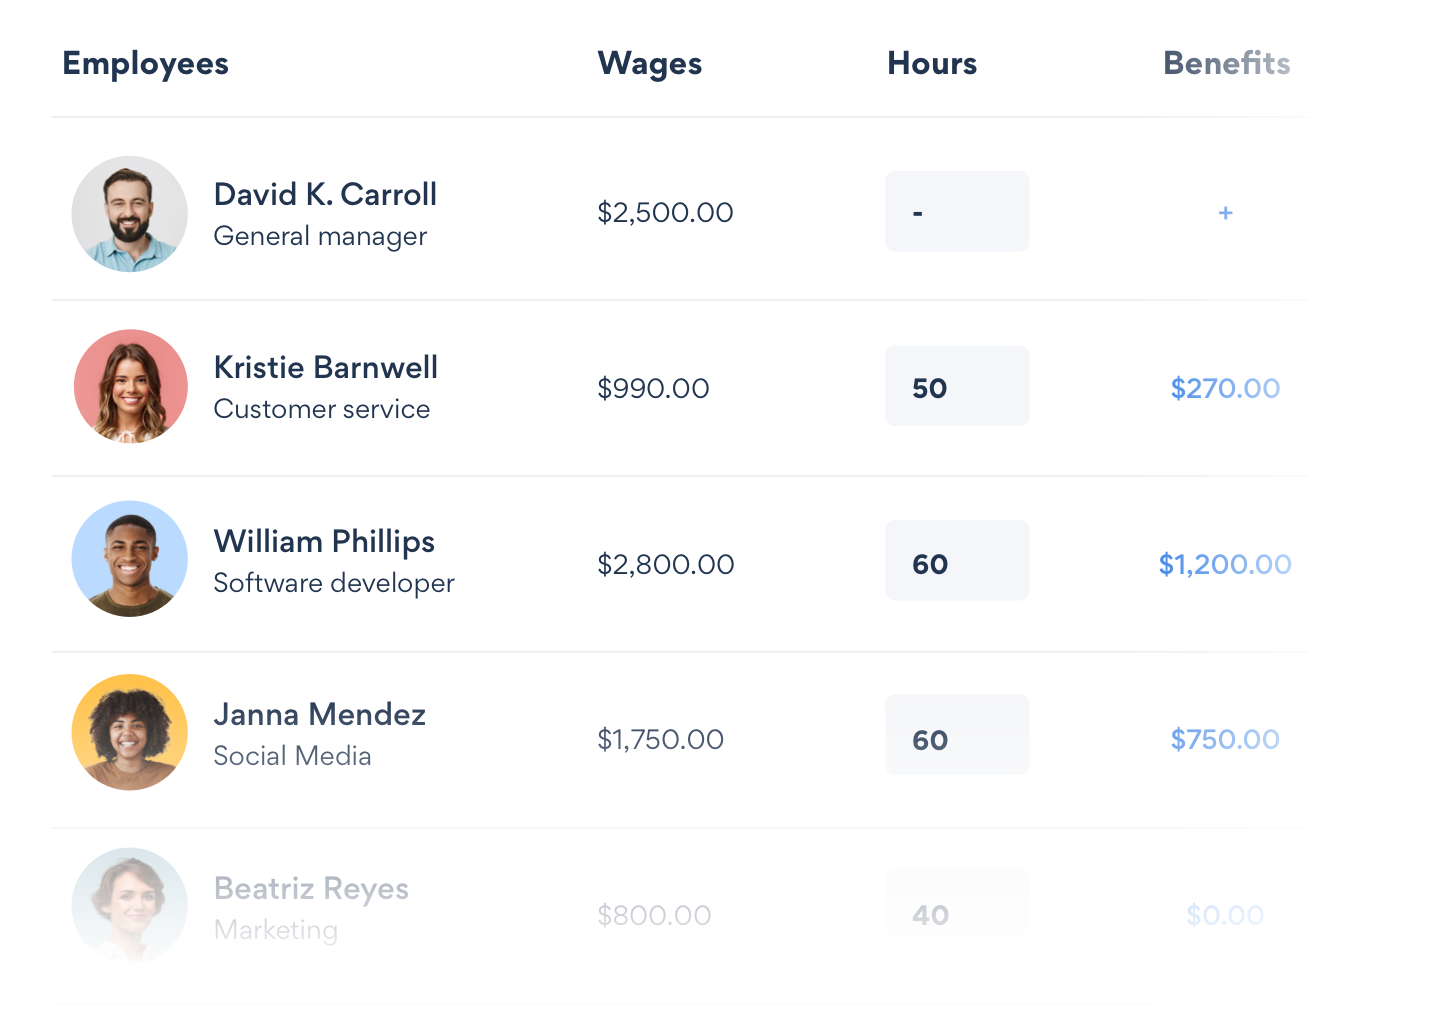Click the Wages column header
The height and width of the screenshot is (1030, 1432).
click(649, 63)
